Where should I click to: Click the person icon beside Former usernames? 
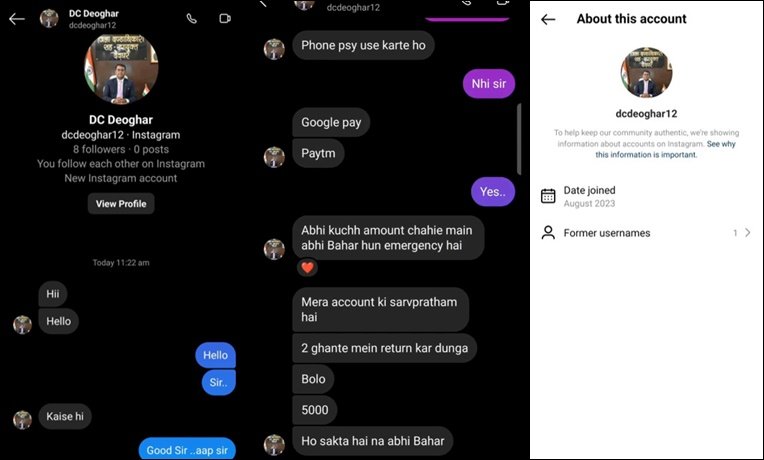pyautogui.click(x=548, y=232)
